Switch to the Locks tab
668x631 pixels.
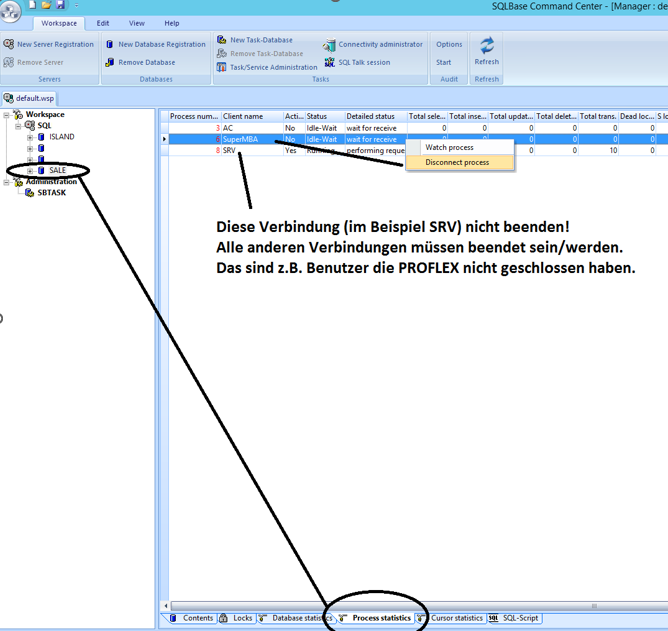242,618
